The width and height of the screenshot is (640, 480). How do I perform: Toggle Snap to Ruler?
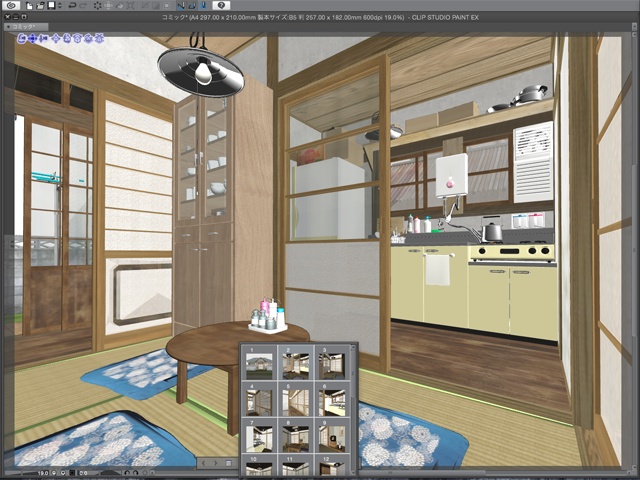181,6
